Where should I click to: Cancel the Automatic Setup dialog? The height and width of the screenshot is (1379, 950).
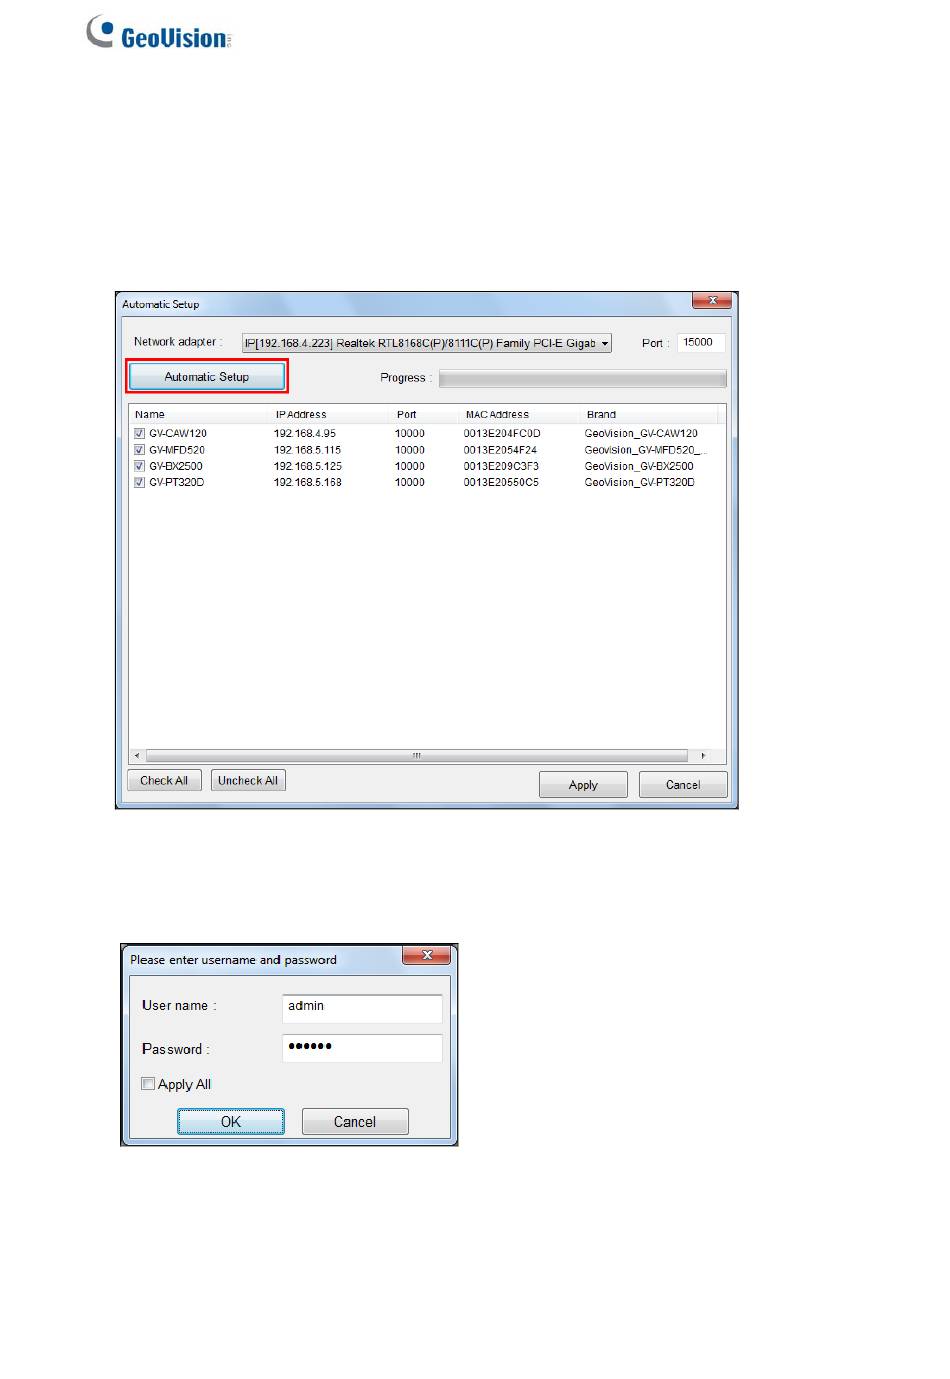click(683, 785)
